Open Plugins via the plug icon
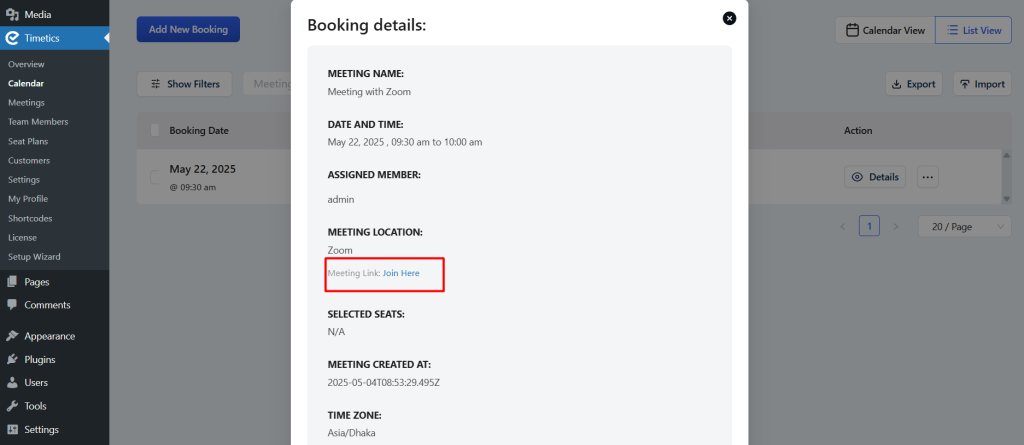Screen dimensions: 1024x445 point(12,359)
